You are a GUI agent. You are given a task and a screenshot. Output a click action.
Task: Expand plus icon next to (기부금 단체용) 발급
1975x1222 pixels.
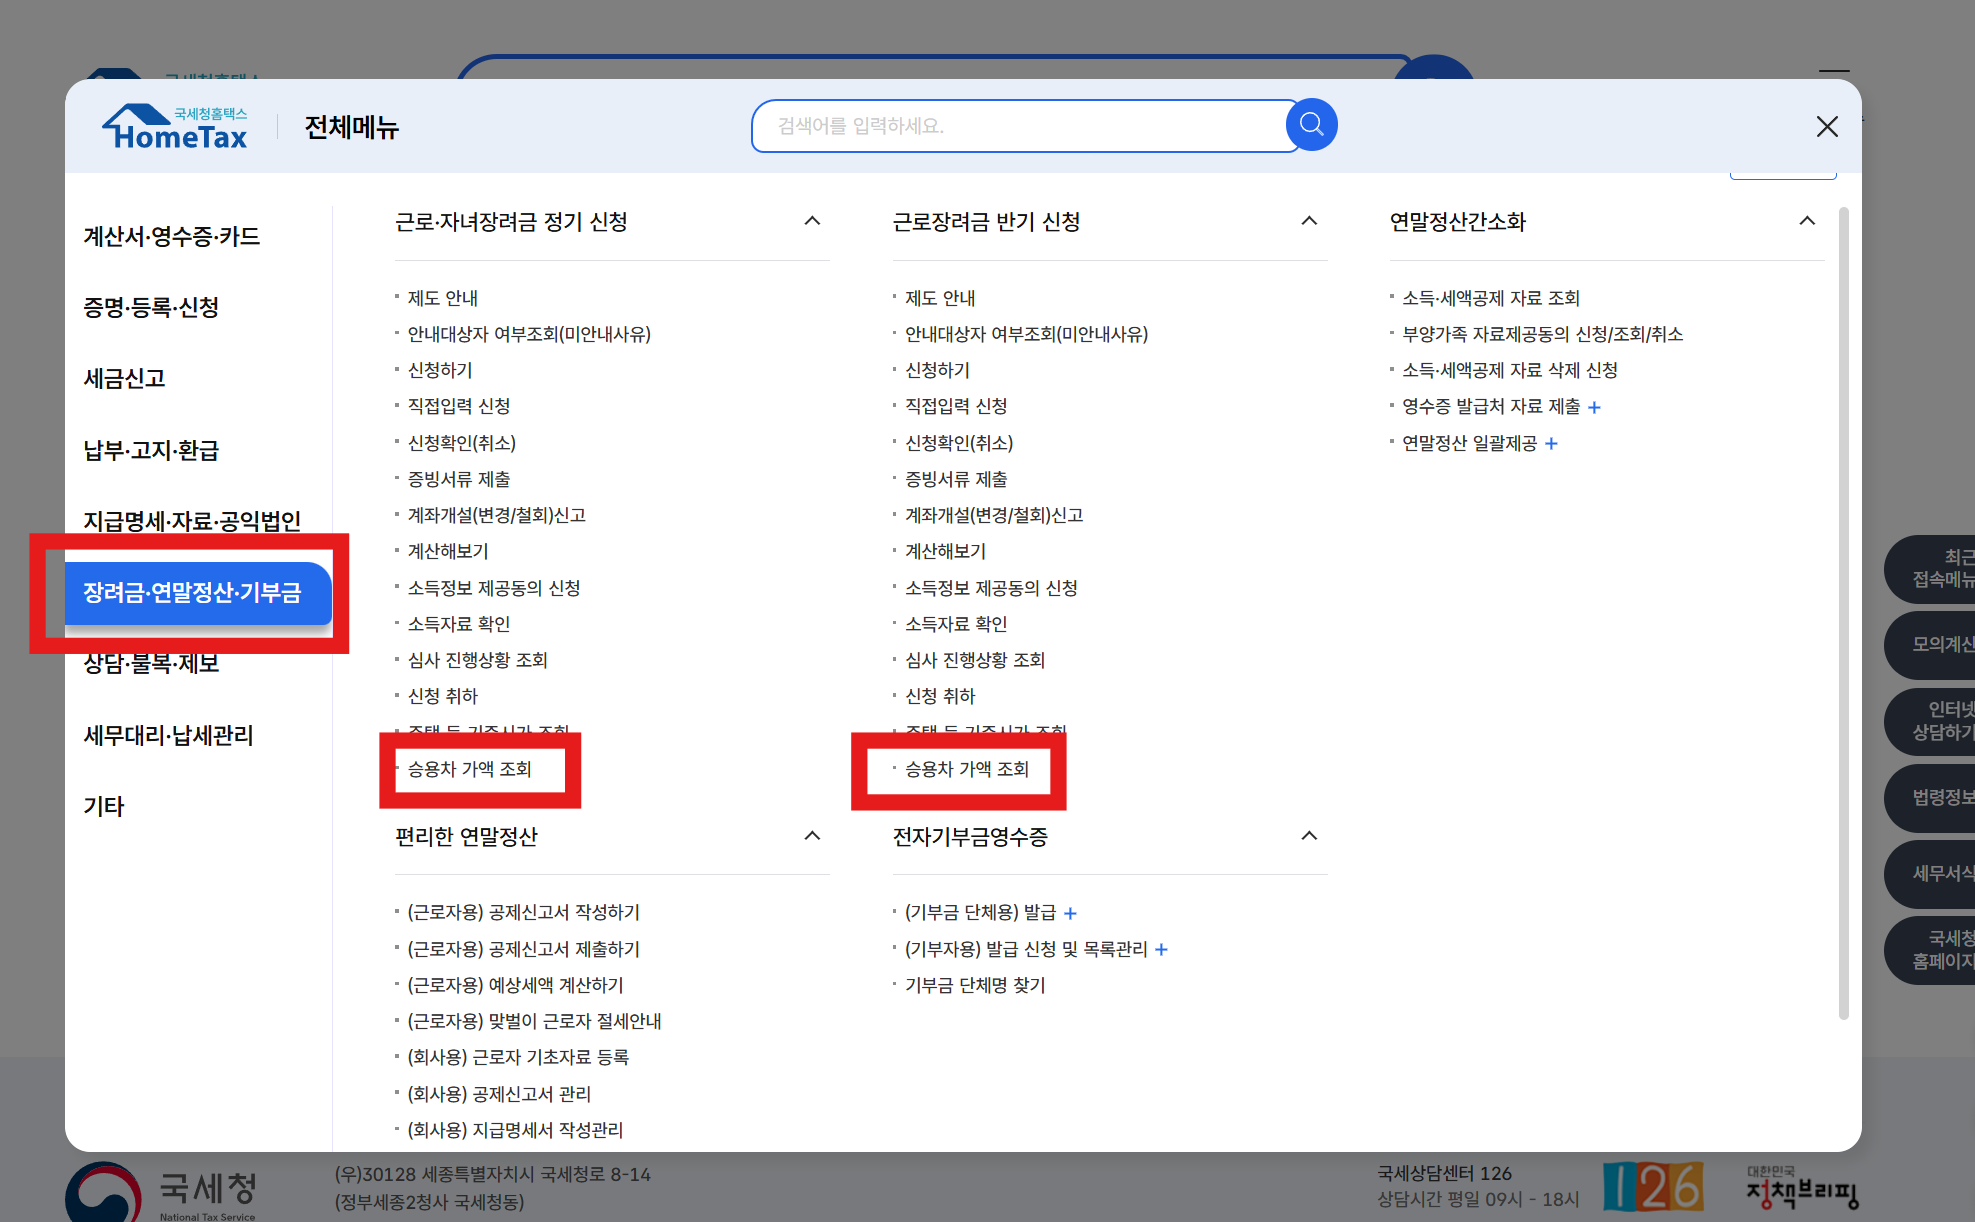pyautogui.click(x=1070, y=913)
